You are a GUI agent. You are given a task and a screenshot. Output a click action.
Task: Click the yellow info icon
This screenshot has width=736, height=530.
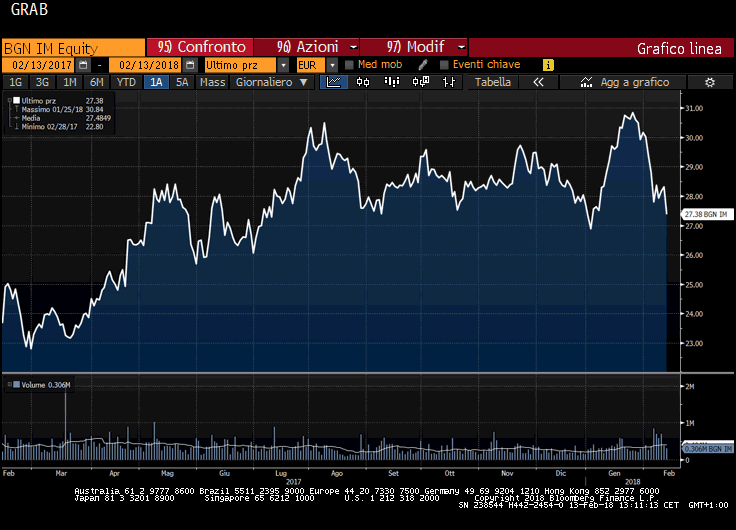(x=548, y=65)
